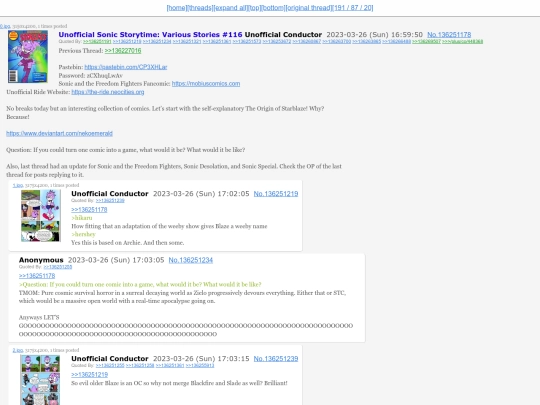Image resolution: width=540 pixels, height=405 pixels.
Task: Click expand all in top navigation
Action: tap(230, 8)
